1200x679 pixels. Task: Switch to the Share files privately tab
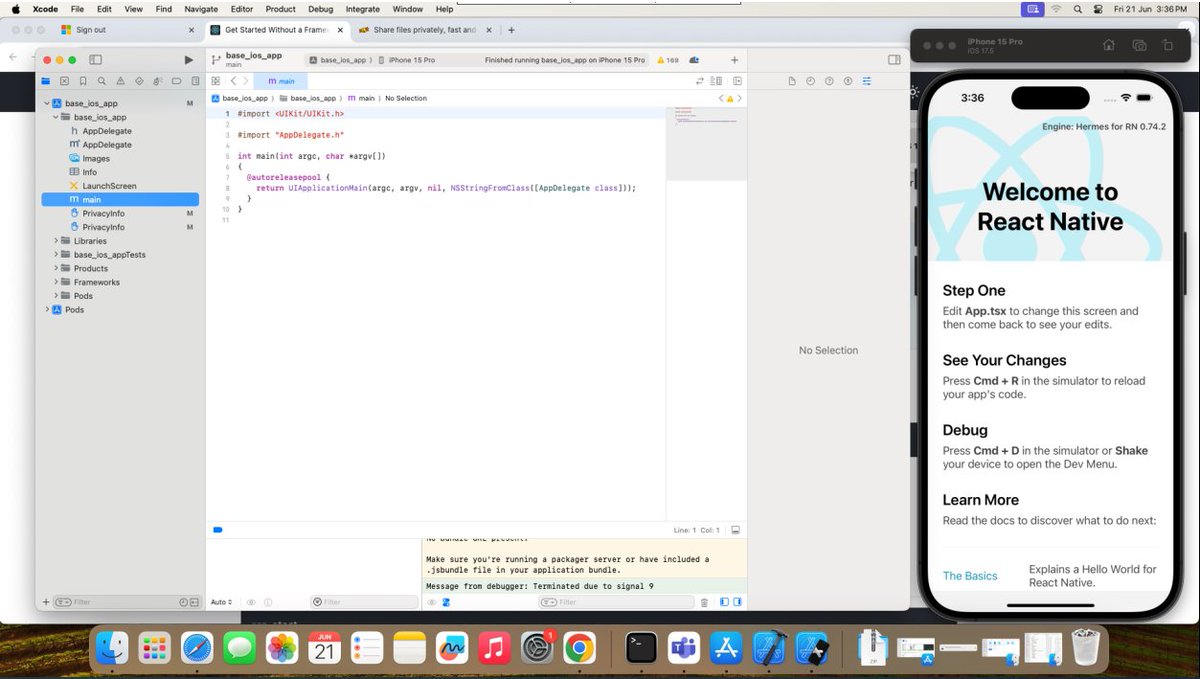click(x=418, y=30)
